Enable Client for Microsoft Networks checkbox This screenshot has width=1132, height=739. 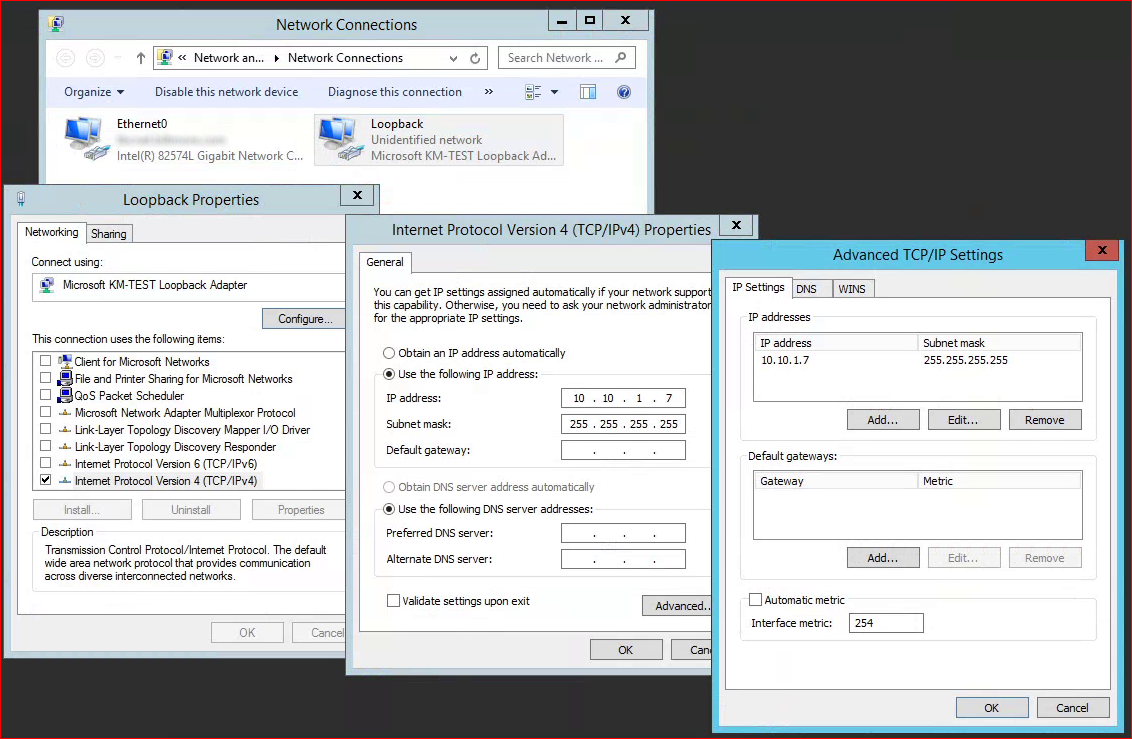coord(43,361)
